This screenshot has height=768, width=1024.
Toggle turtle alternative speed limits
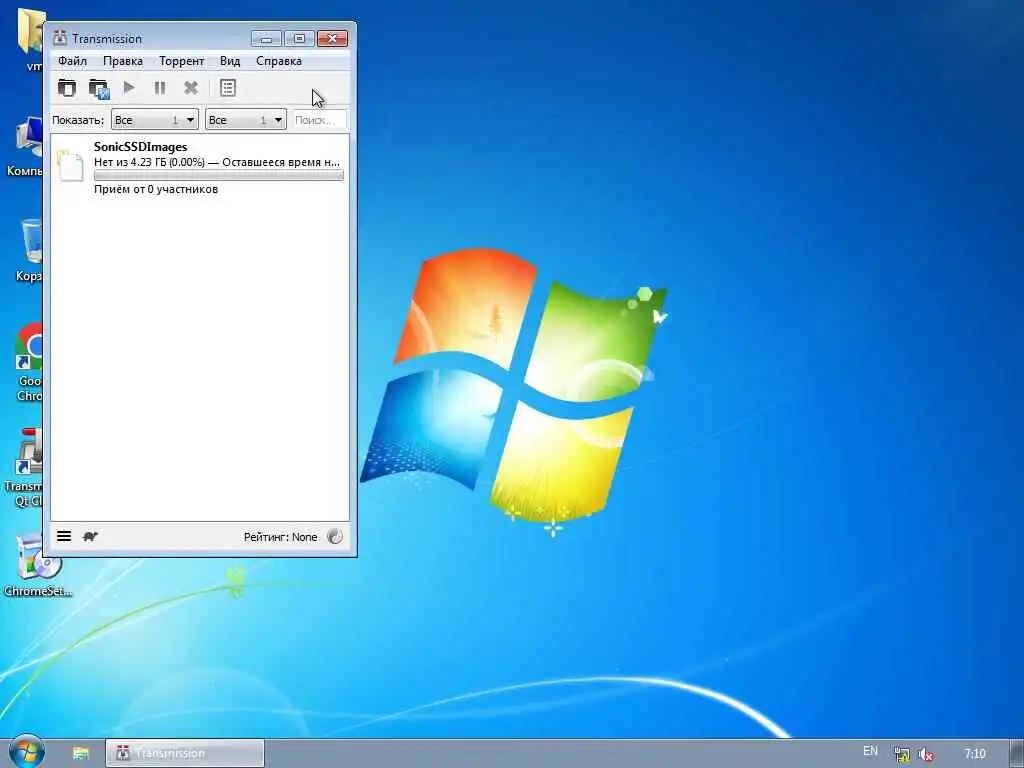pos(90,536)
